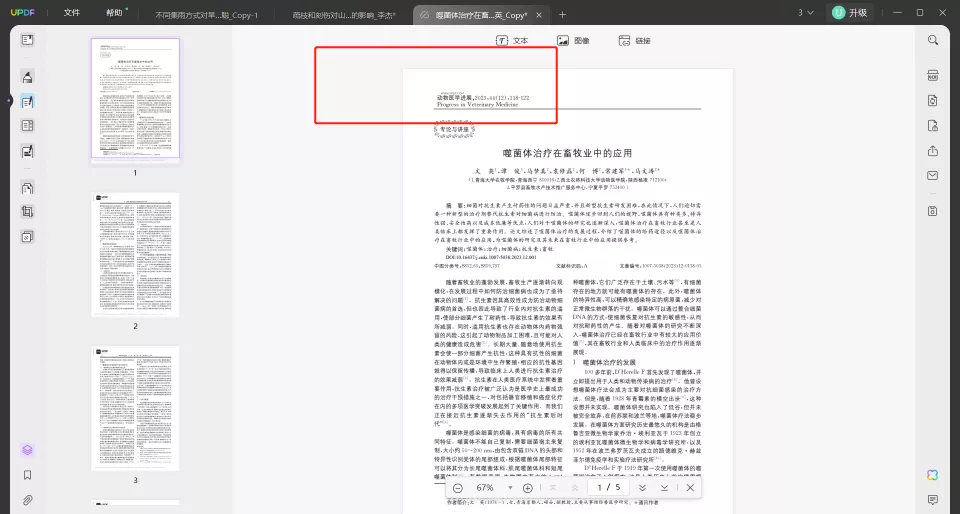Click the Save as other icon in right sidebar
This screenshot has width=960, height=514.
pyautogui.click(x=932, y=211)
